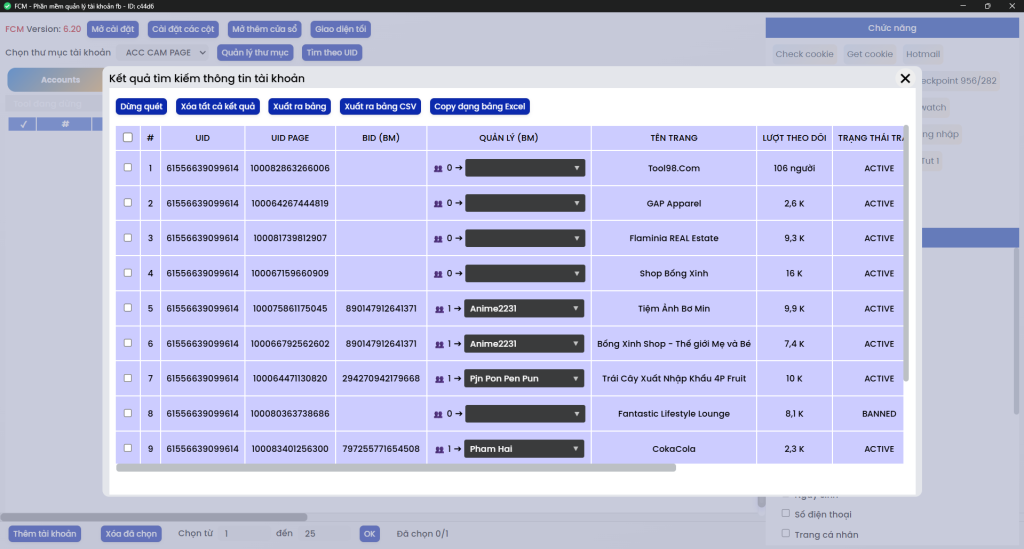Toggle the select-all checkbox in the table header
The image size is (1024, 549).
[x=127, y=138]
